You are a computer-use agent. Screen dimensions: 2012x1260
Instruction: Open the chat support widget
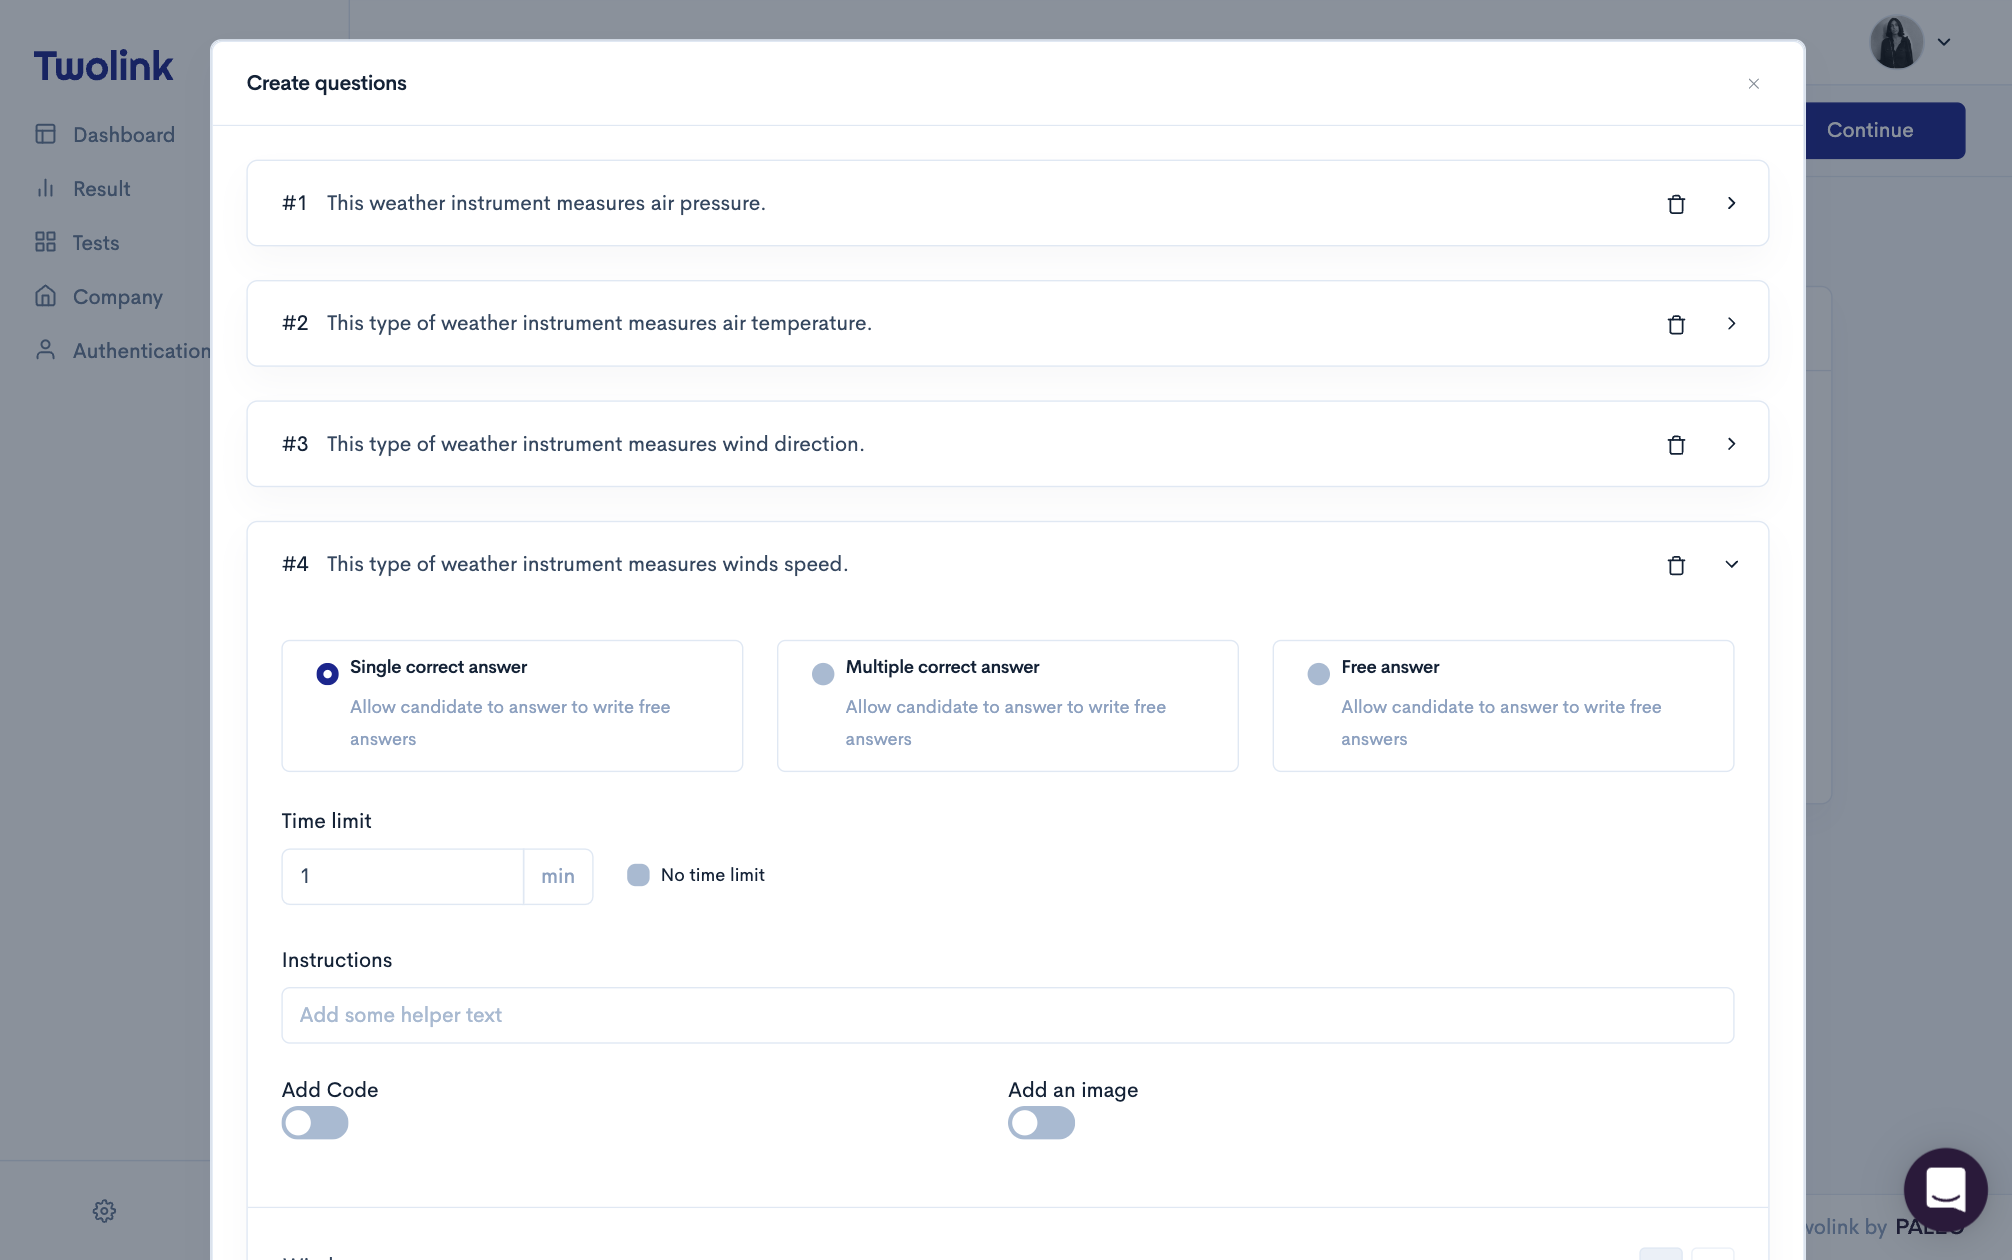click(1945, 1190)
